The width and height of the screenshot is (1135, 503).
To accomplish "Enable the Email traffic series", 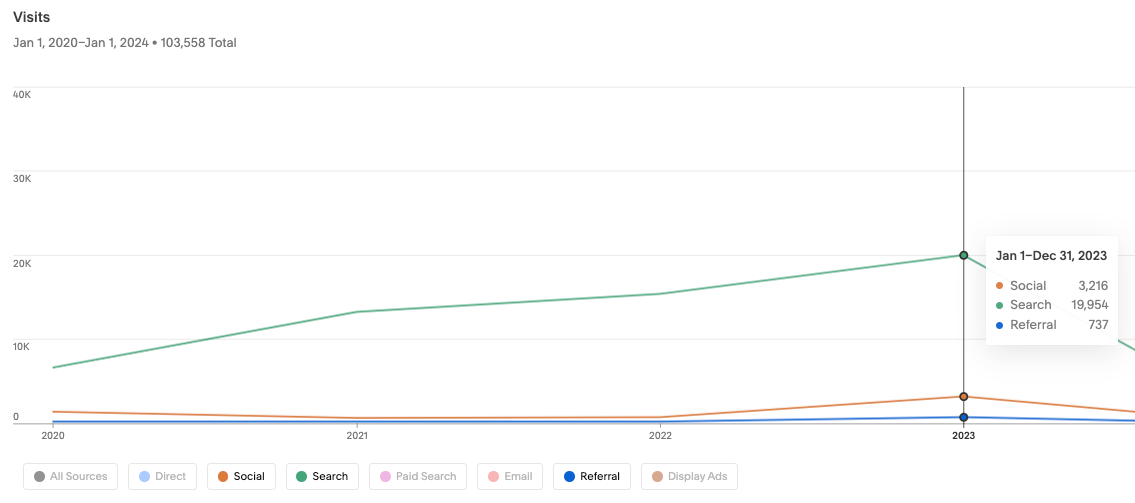I will pyautogui.click(x=510, y=476).
